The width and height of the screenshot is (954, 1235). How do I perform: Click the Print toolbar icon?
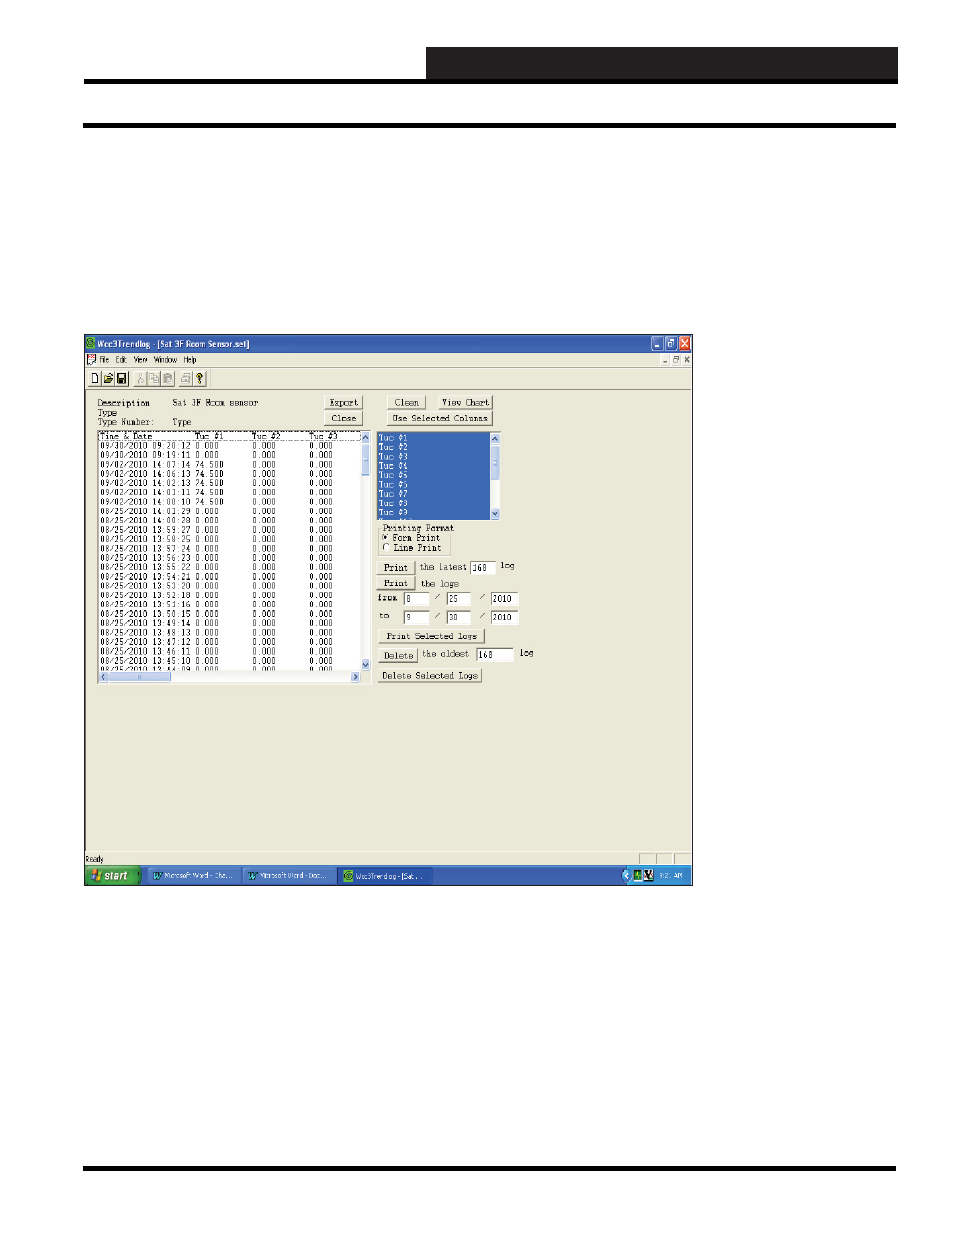pos(186,379)
